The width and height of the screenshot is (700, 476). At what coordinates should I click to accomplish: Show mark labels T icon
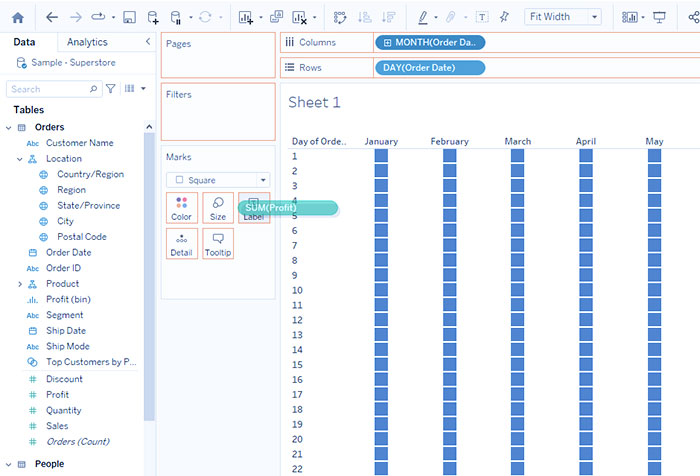[x=482, y=17]
